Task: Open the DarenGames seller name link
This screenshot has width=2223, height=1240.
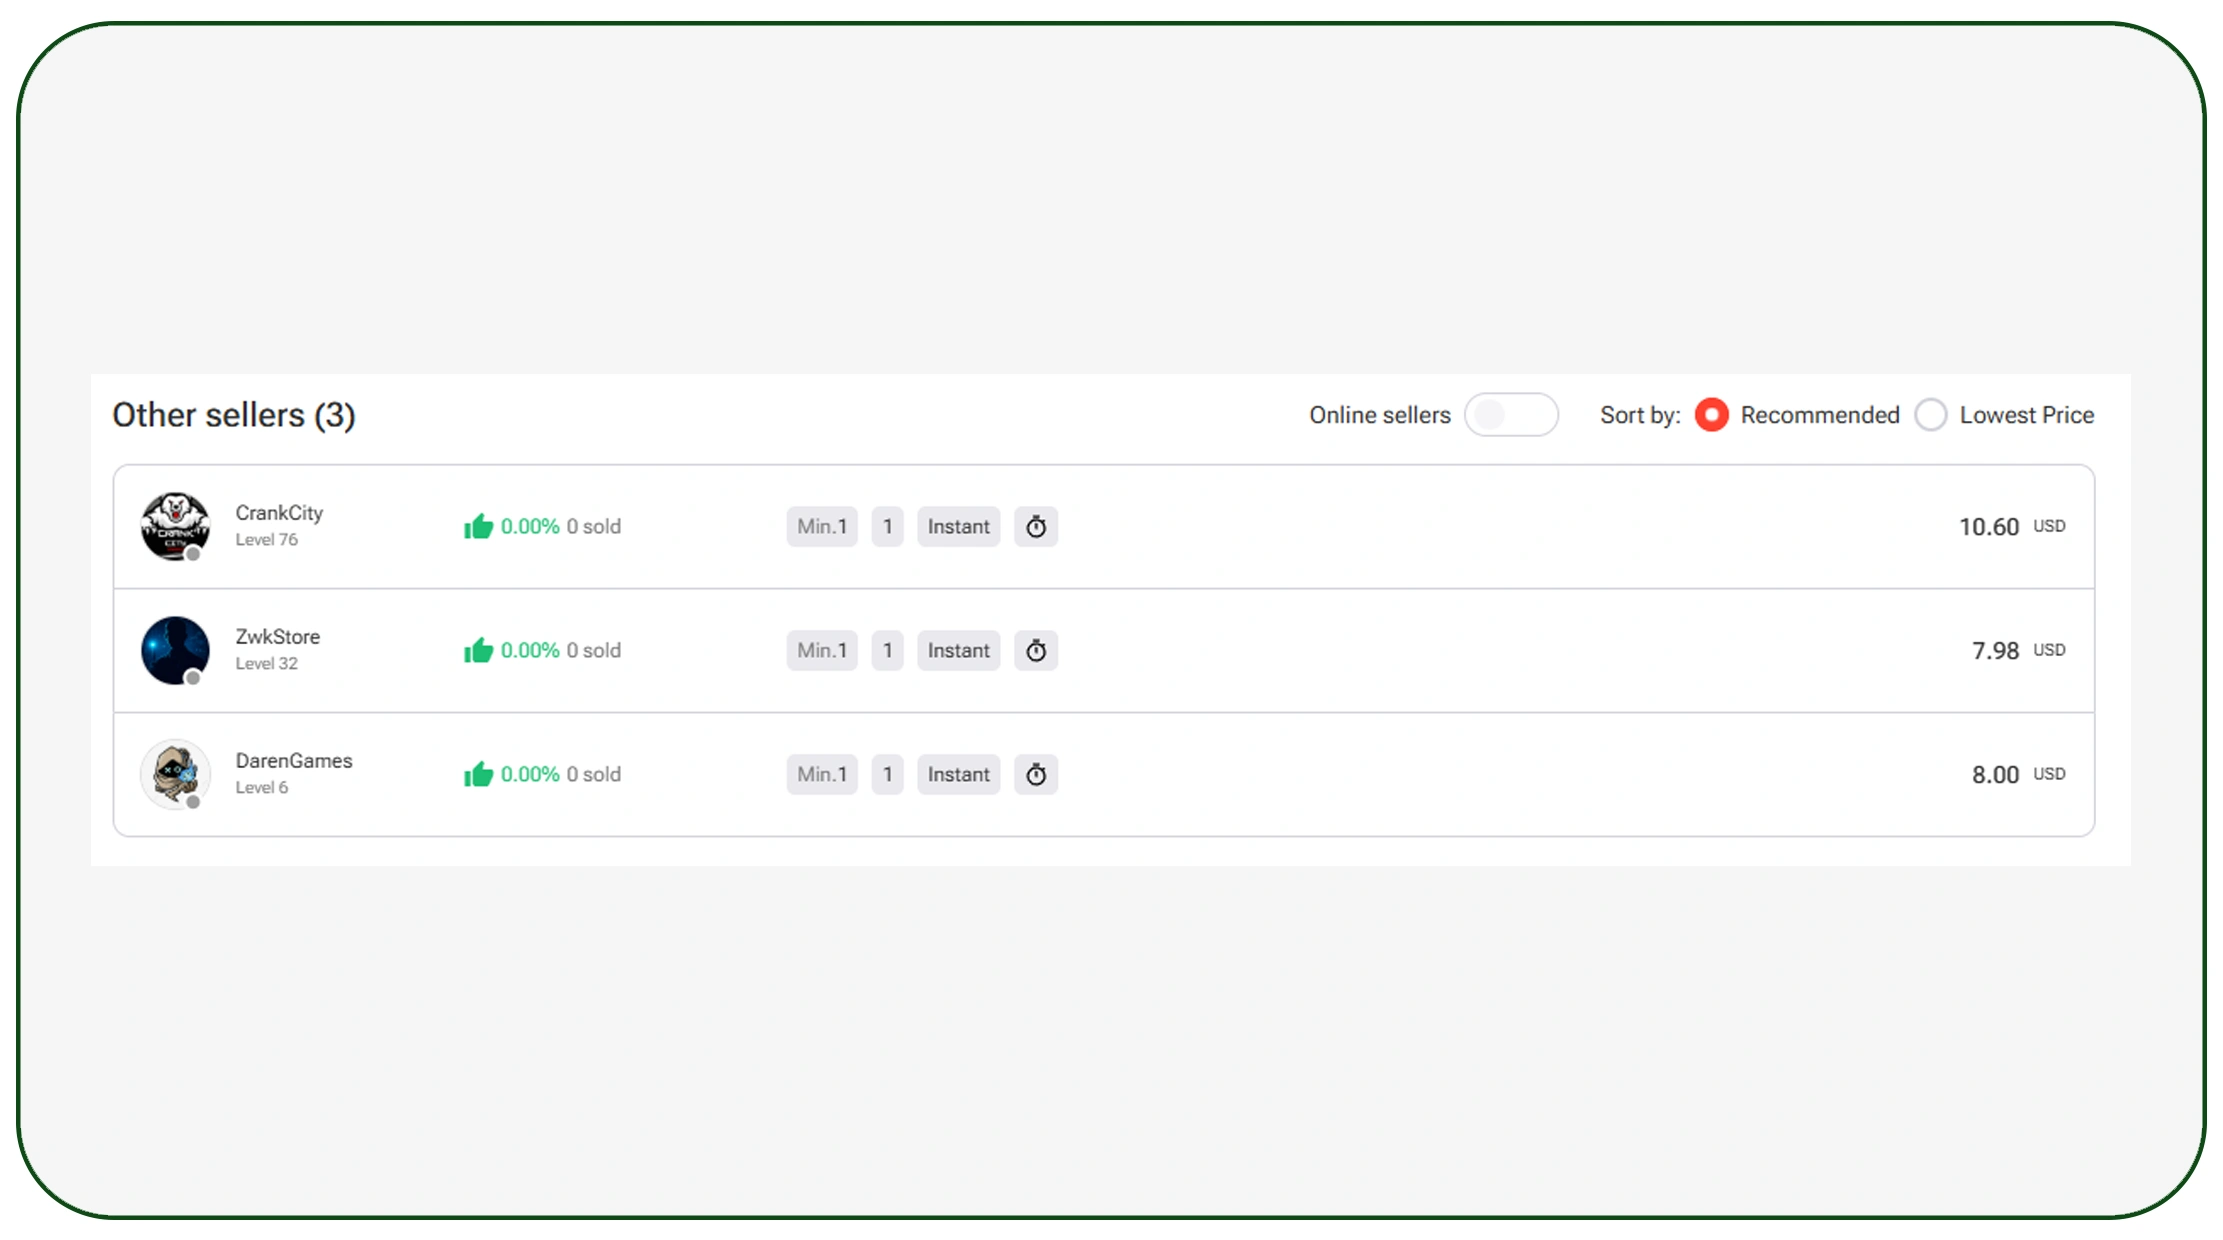Action: [293, 761]
